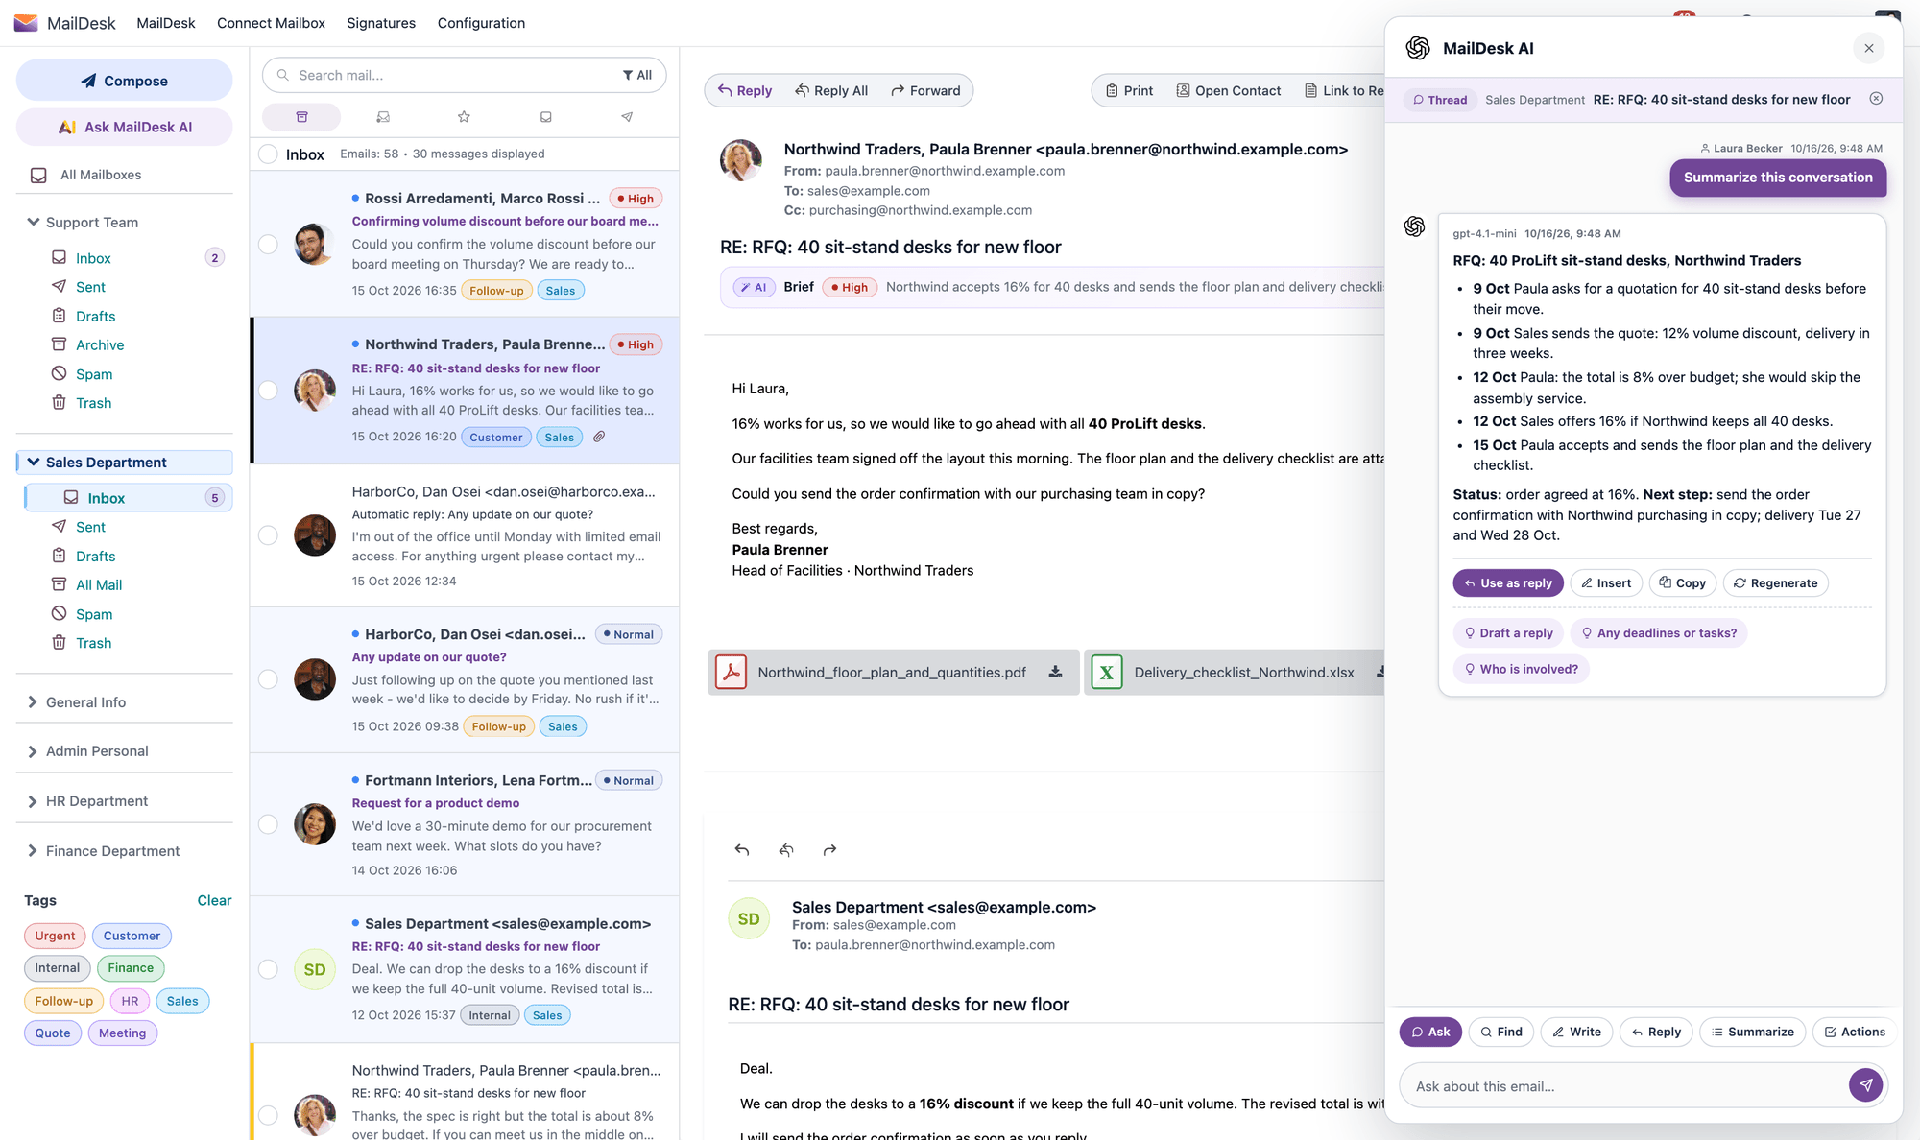Click Use as reply button

[x=1507, y=583]
